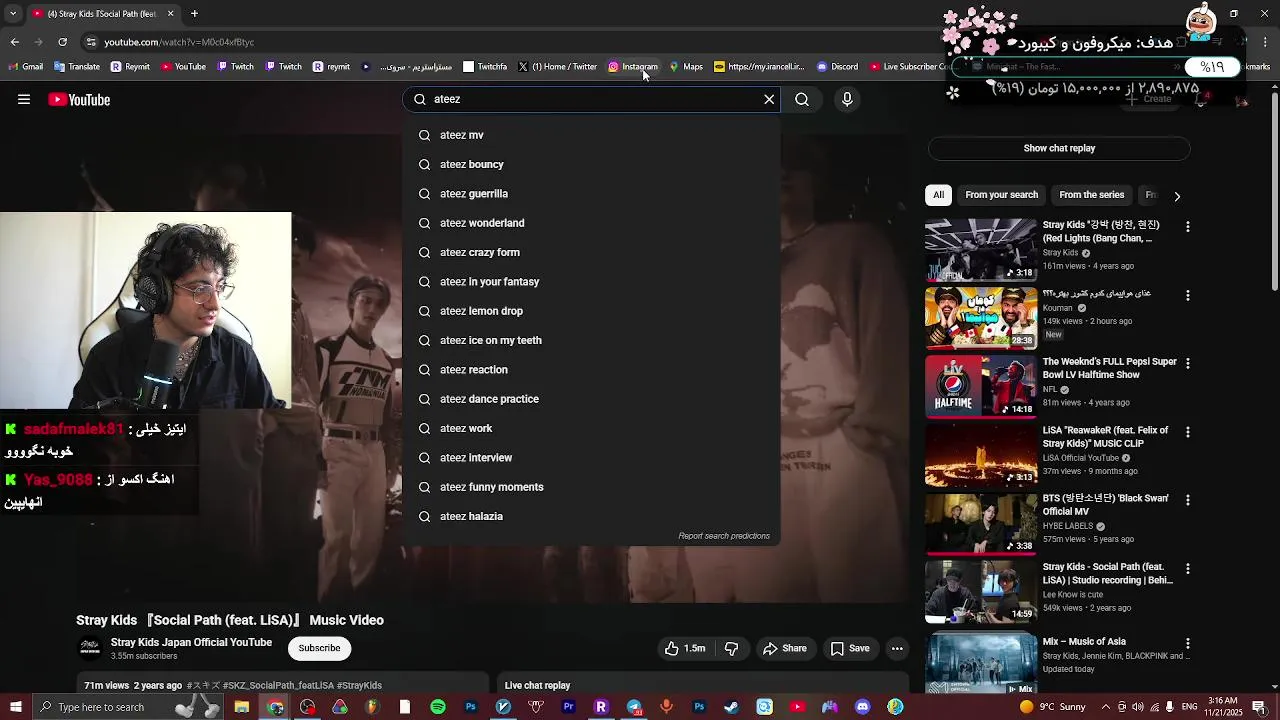Image resolution: width=1280 pixels, height=720 pixels.
Task: Open the #StrayKids hashtag link
Action: coord(359,686)
